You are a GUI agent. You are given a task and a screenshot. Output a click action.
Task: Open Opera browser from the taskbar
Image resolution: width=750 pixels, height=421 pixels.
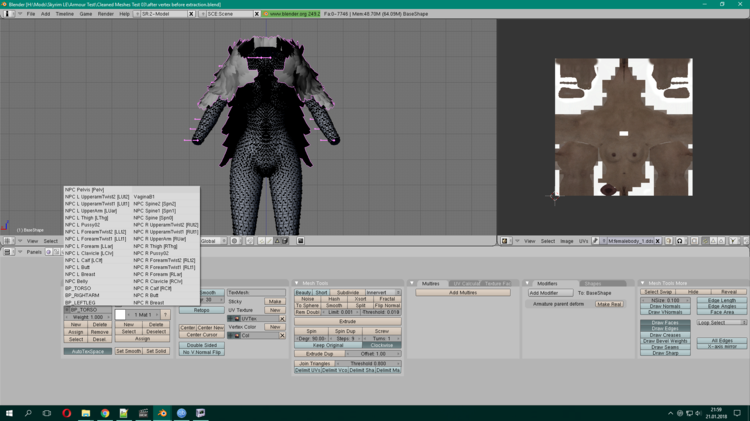click(66, 413)
